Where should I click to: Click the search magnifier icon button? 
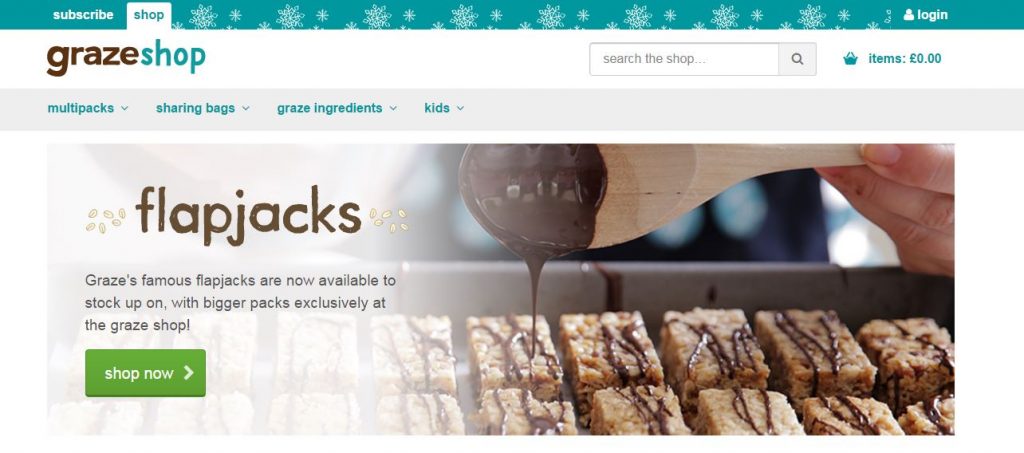[x=797, y=59]
